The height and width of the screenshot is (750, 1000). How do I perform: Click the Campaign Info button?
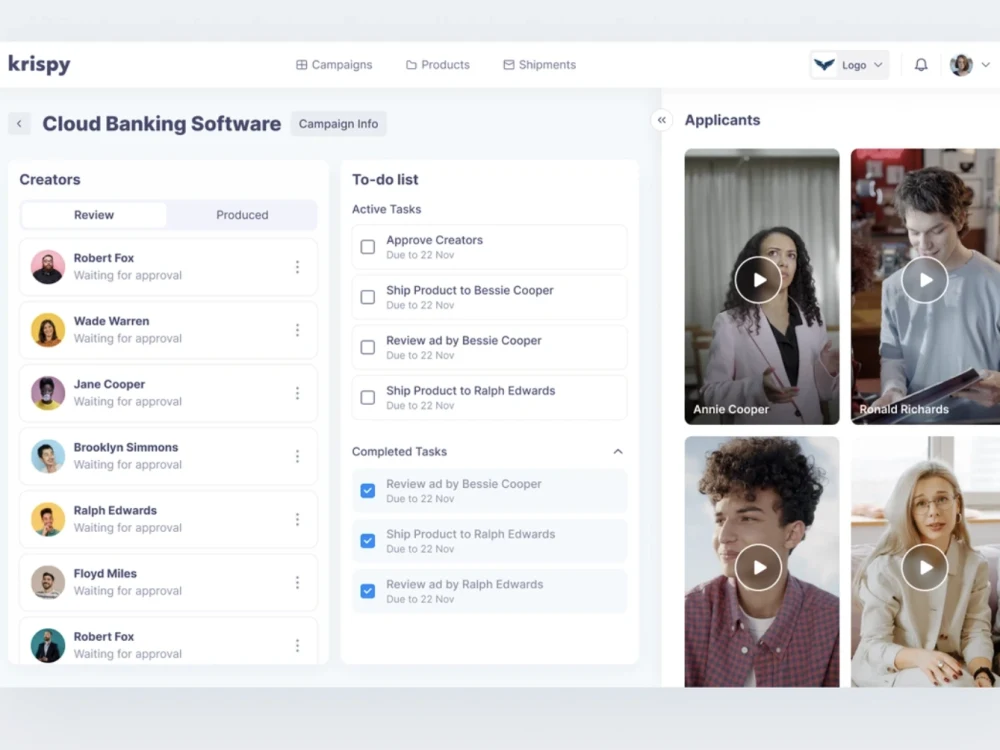click(339, 124)
